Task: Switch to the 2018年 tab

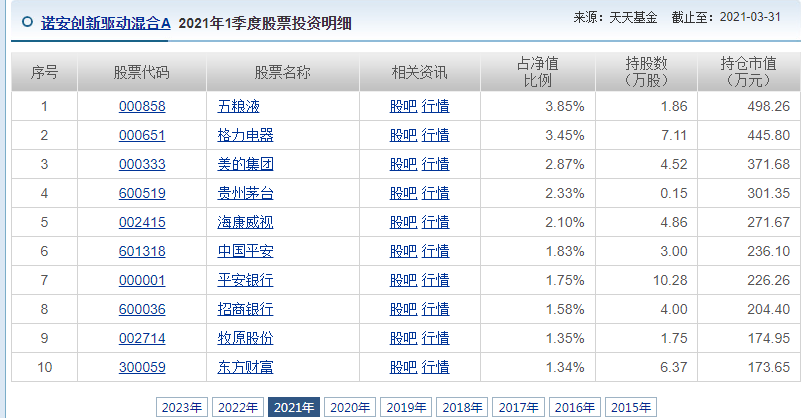Action: point(463,407)
